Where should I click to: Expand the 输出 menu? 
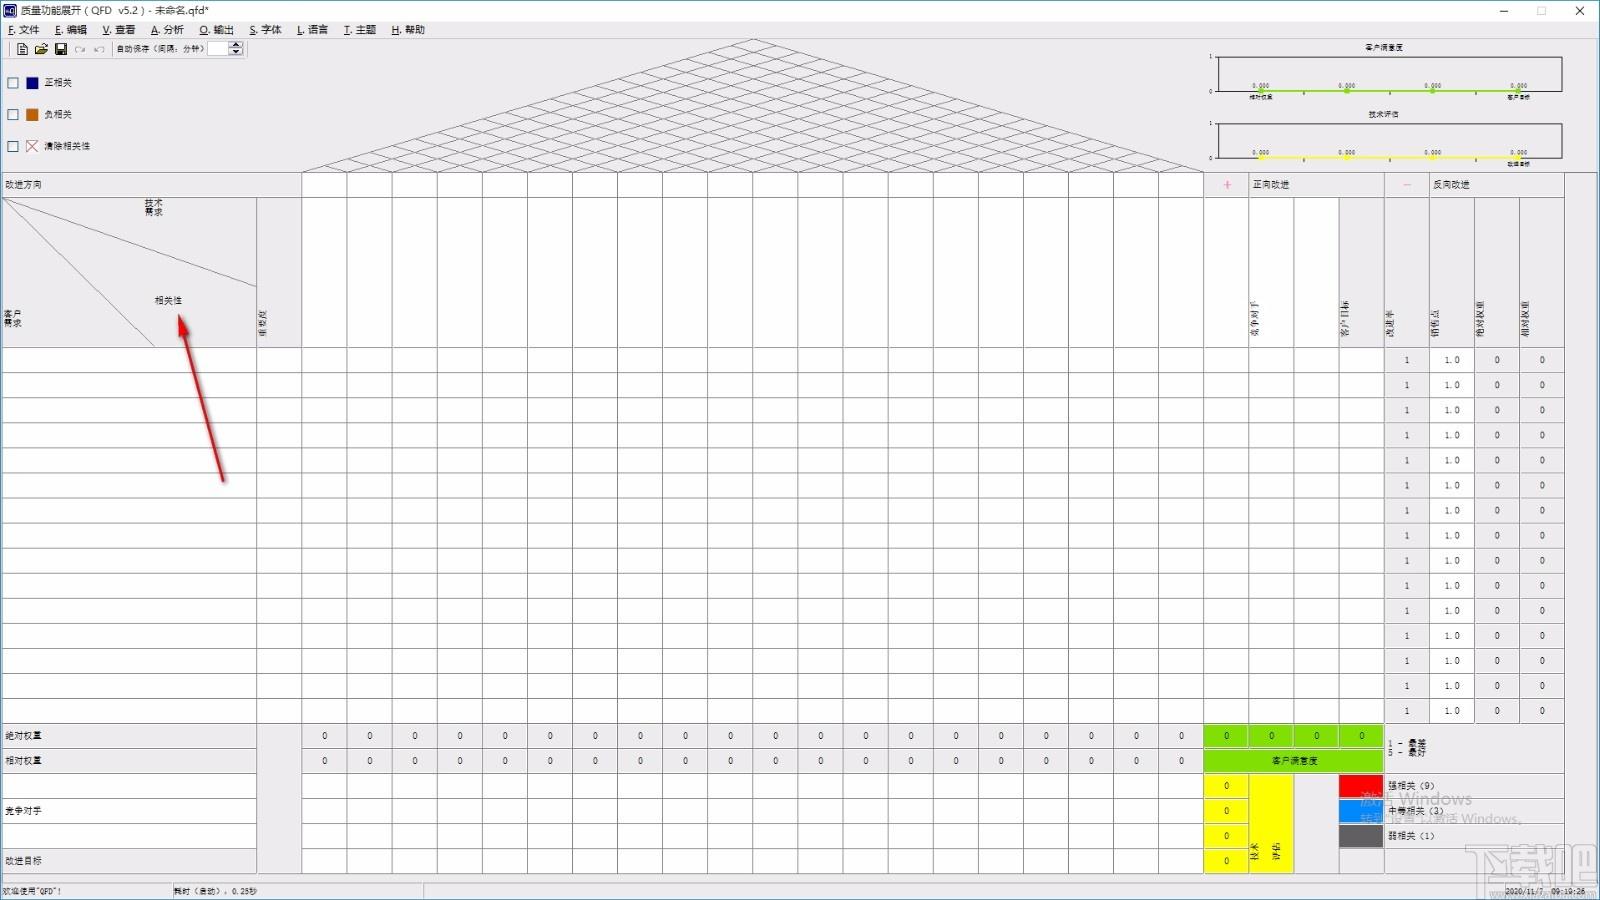216,30
